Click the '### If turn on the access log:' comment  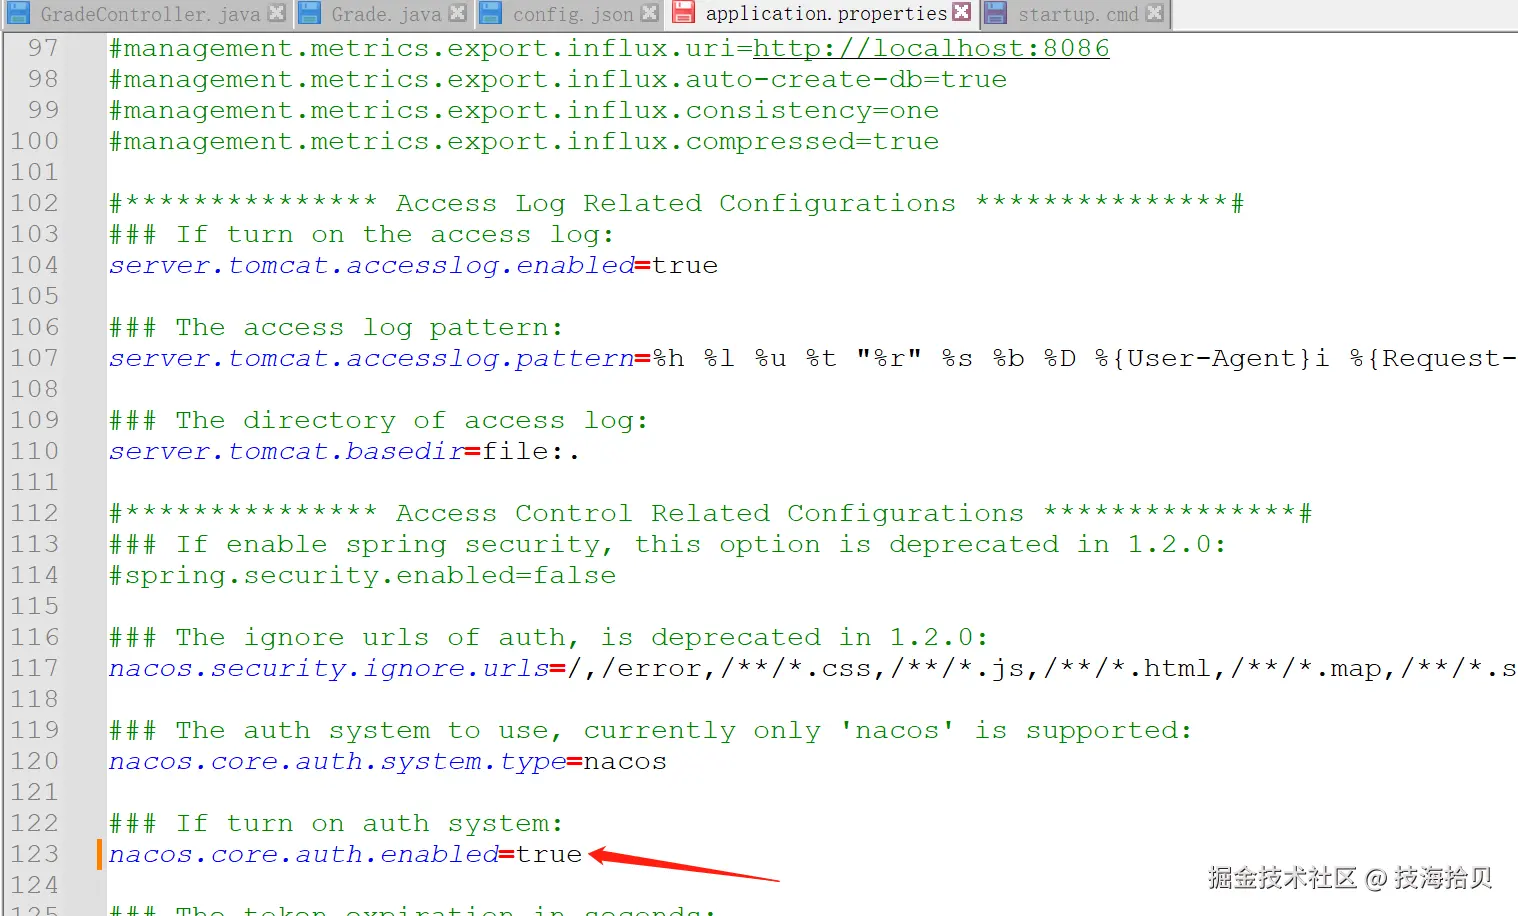coord(361,234)
